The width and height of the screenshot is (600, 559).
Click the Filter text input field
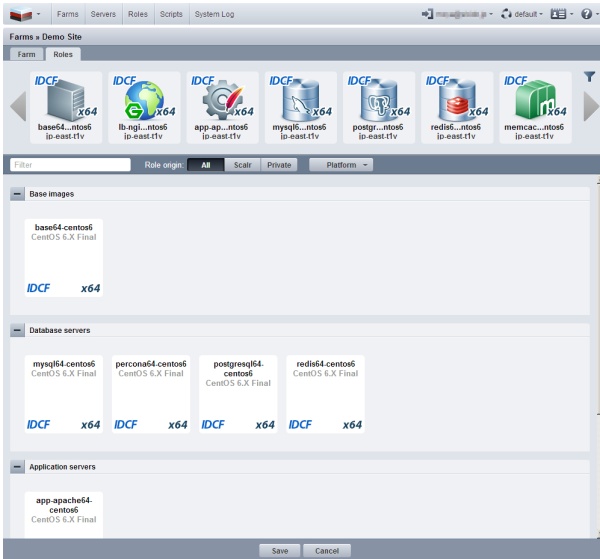(x=70, y=164)
